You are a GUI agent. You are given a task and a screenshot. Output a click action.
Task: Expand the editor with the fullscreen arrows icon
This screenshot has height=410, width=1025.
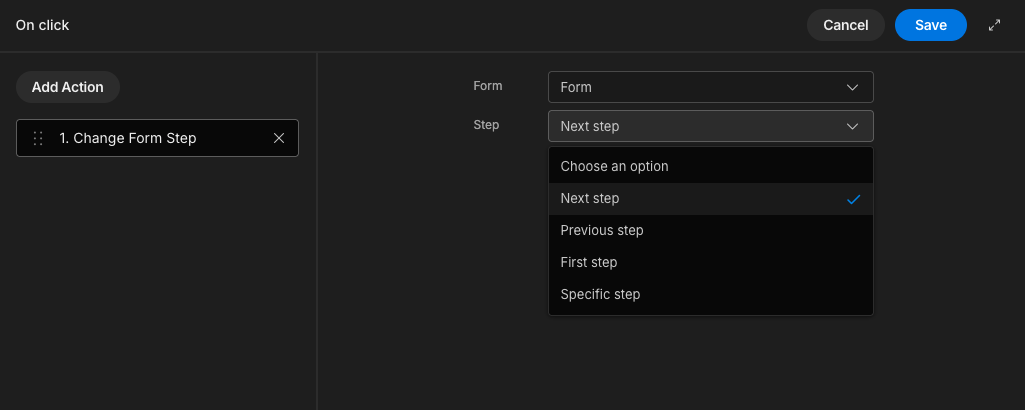(994, 25)
